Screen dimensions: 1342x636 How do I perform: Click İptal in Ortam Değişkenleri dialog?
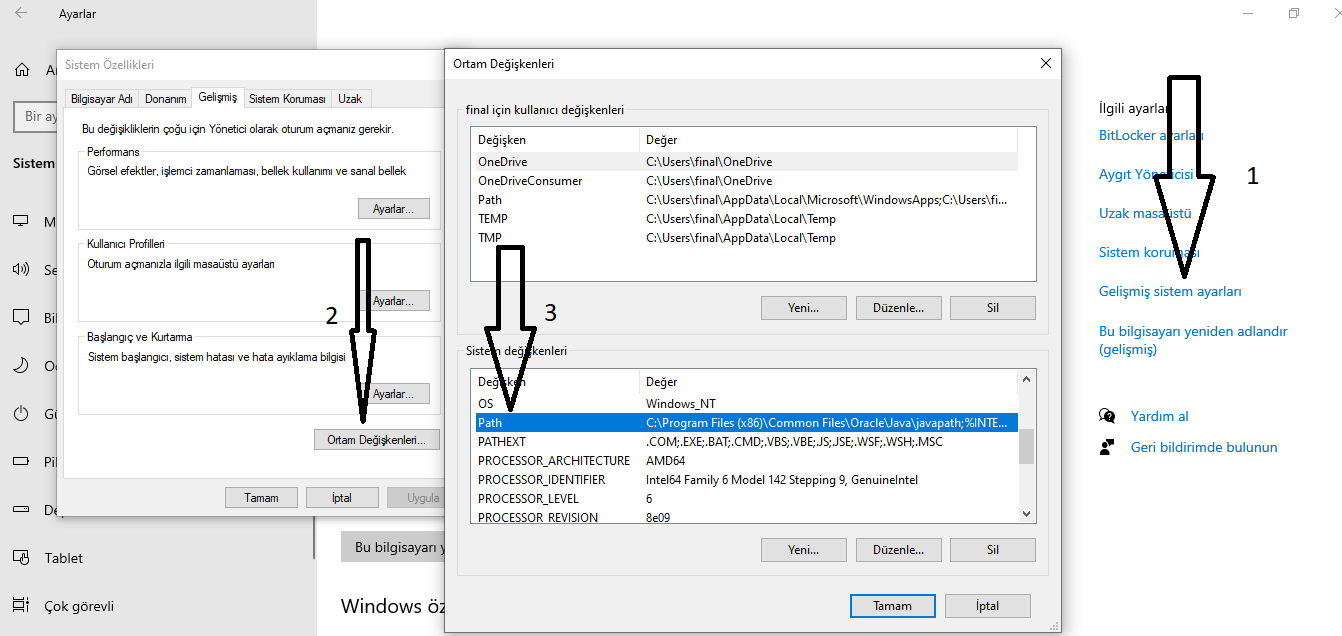(988, 605)
